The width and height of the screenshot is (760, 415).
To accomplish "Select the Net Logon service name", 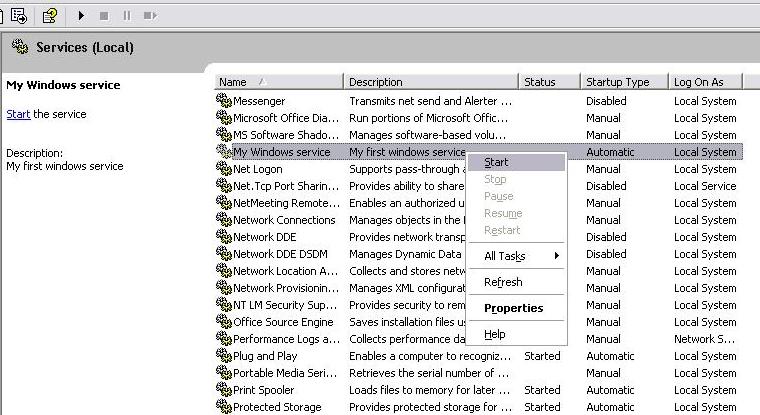I will tap(257, 169).
